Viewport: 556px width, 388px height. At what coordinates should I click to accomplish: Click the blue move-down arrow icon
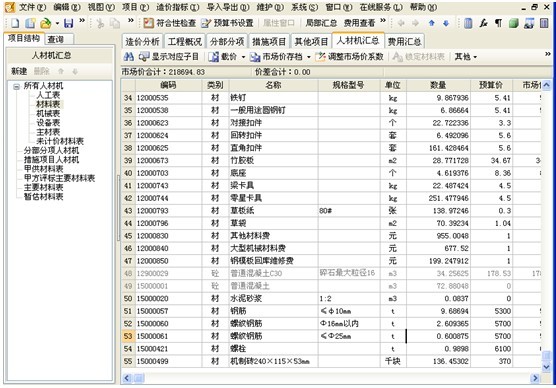446,23
